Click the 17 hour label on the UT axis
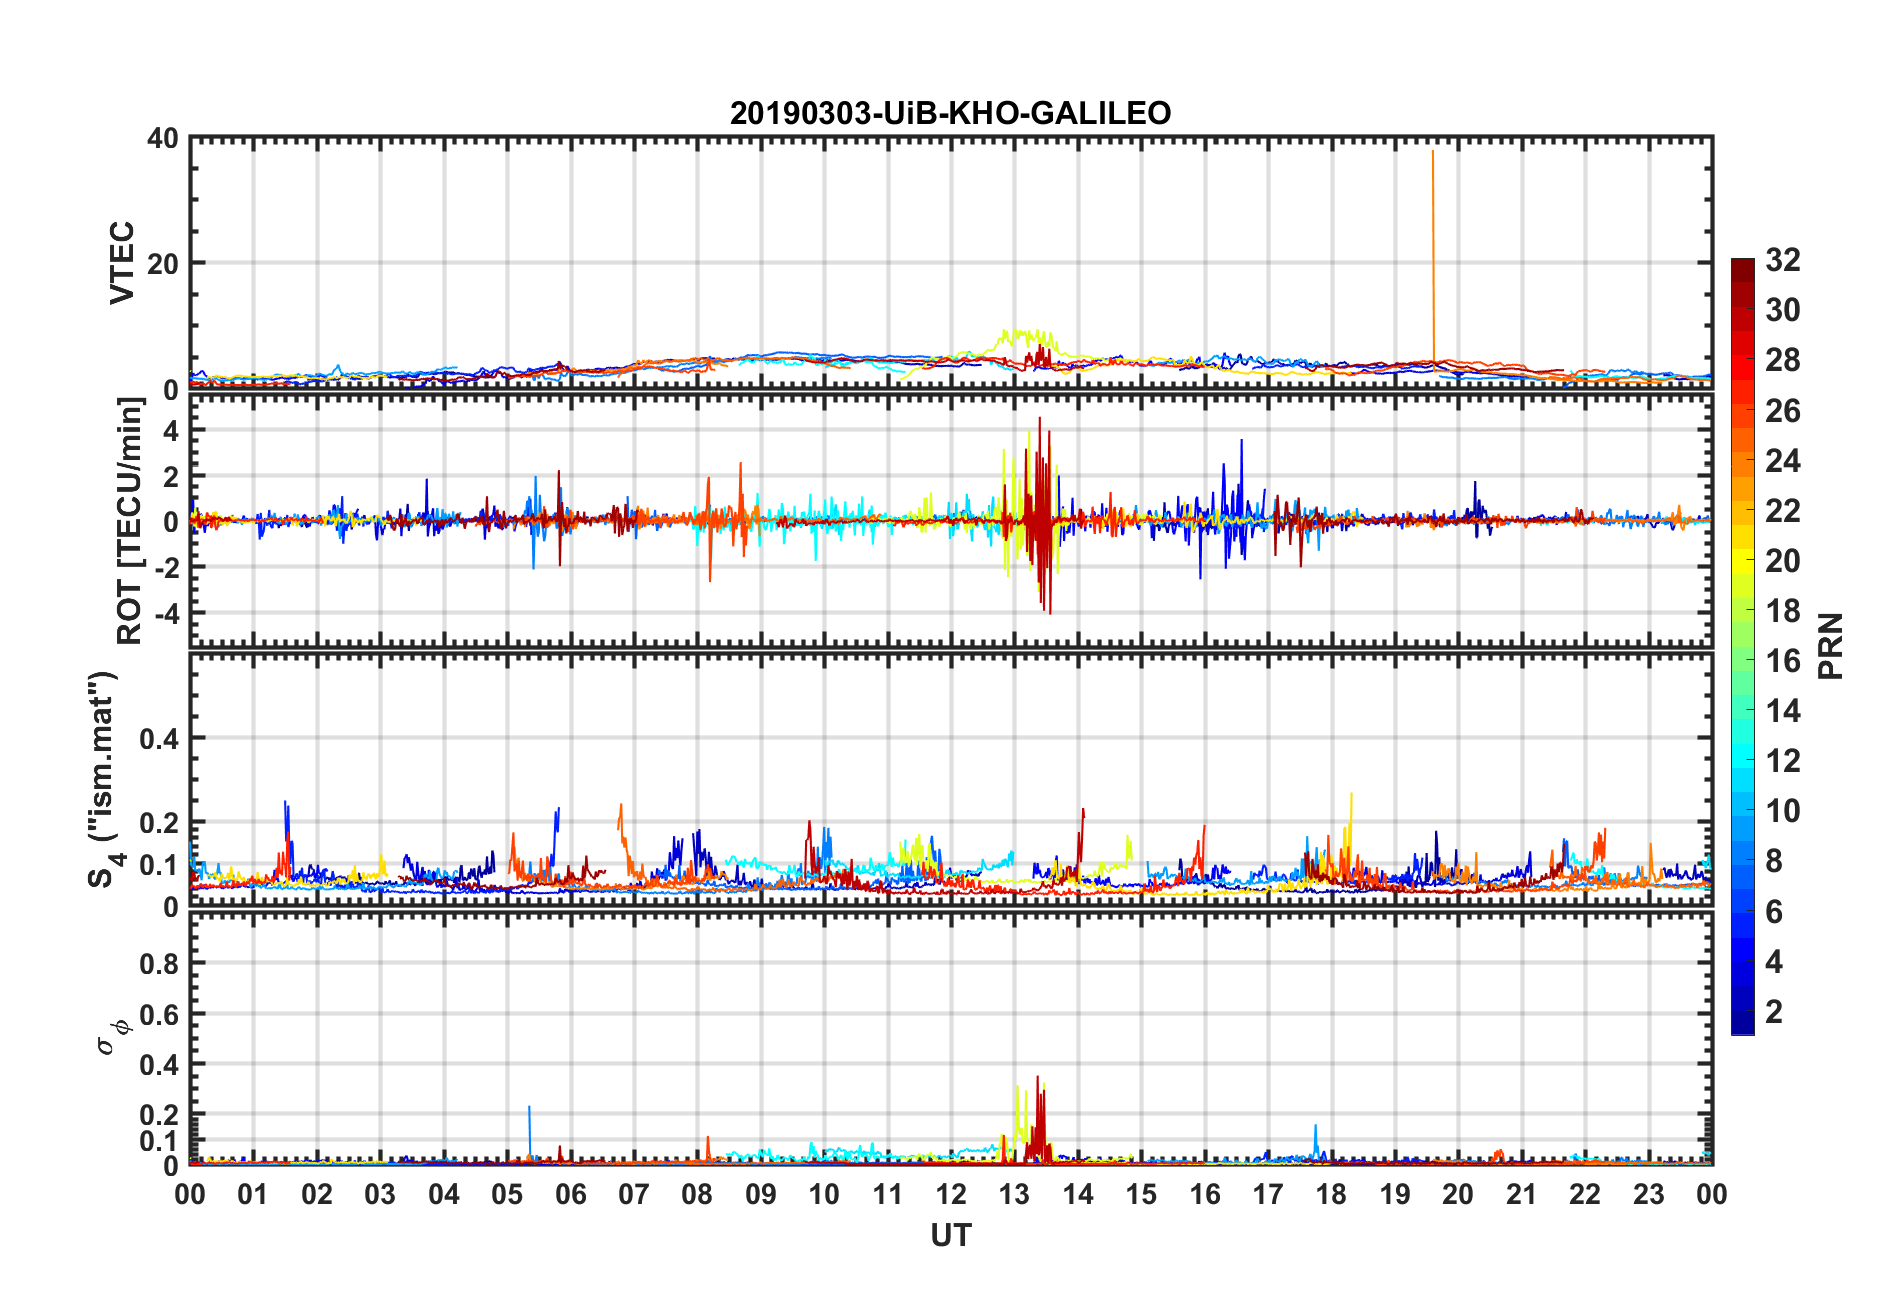1902x1292 pixels. click(x=1268, y=1194)
